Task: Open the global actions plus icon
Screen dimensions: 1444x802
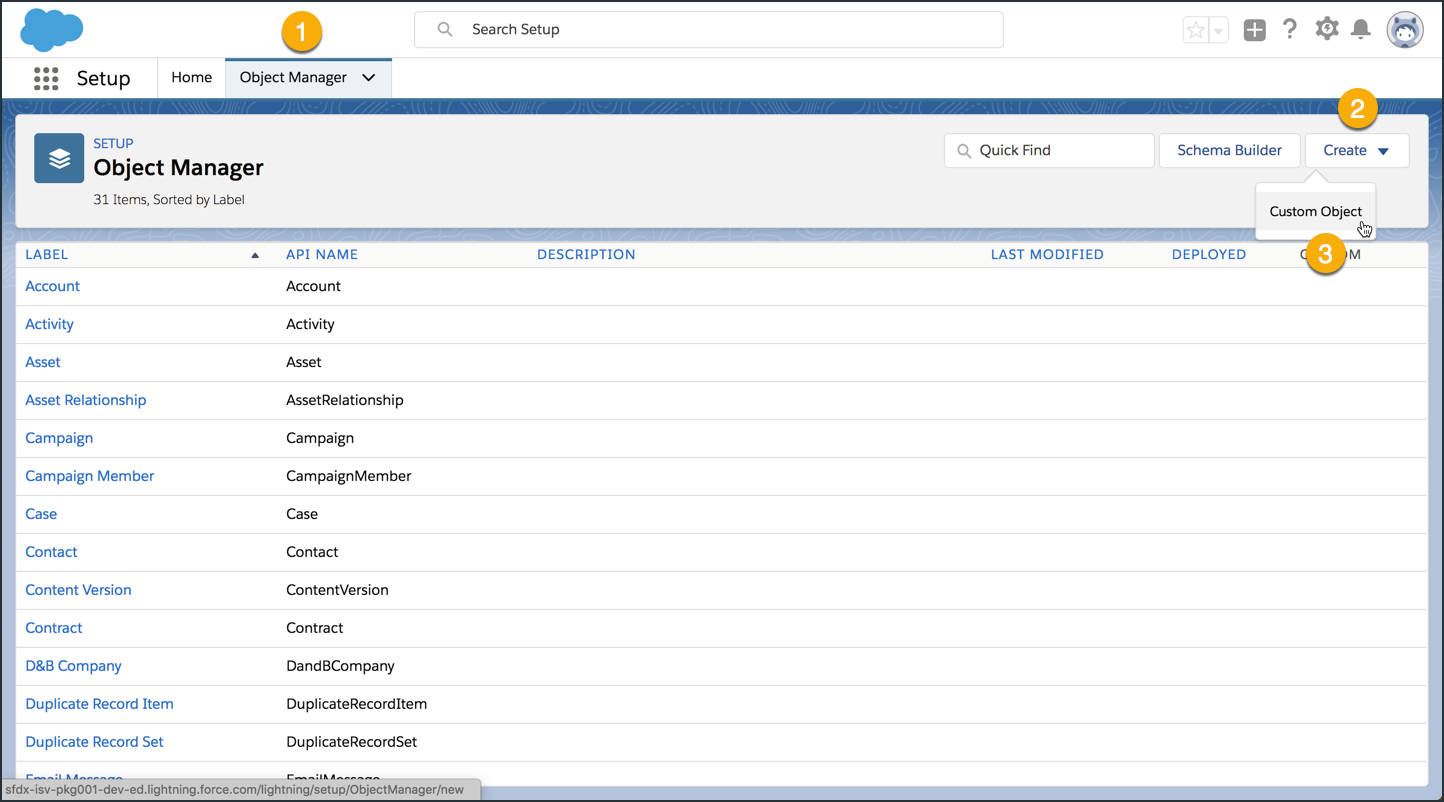Action: 1254,30
